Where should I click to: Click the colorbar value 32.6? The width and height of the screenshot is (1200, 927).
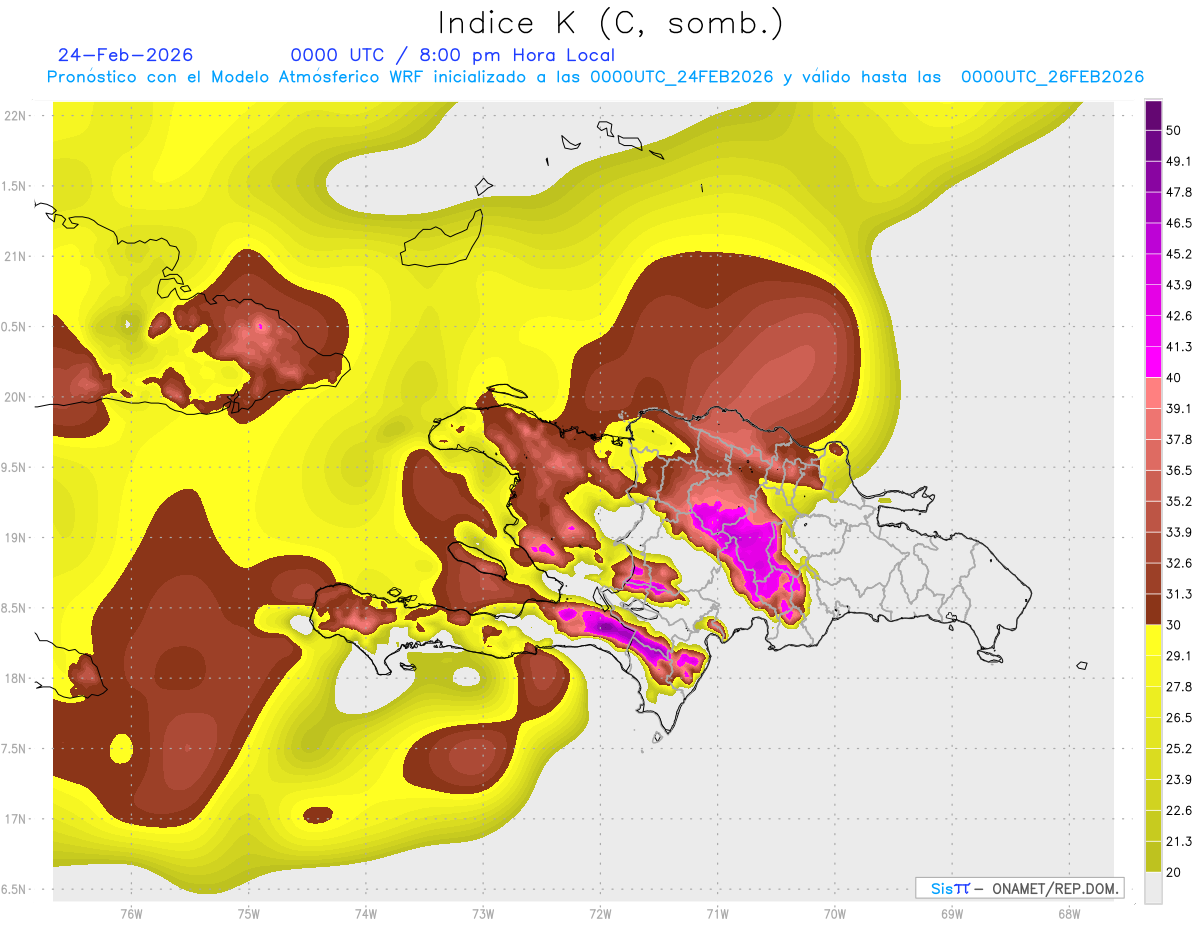(1179, 563)
